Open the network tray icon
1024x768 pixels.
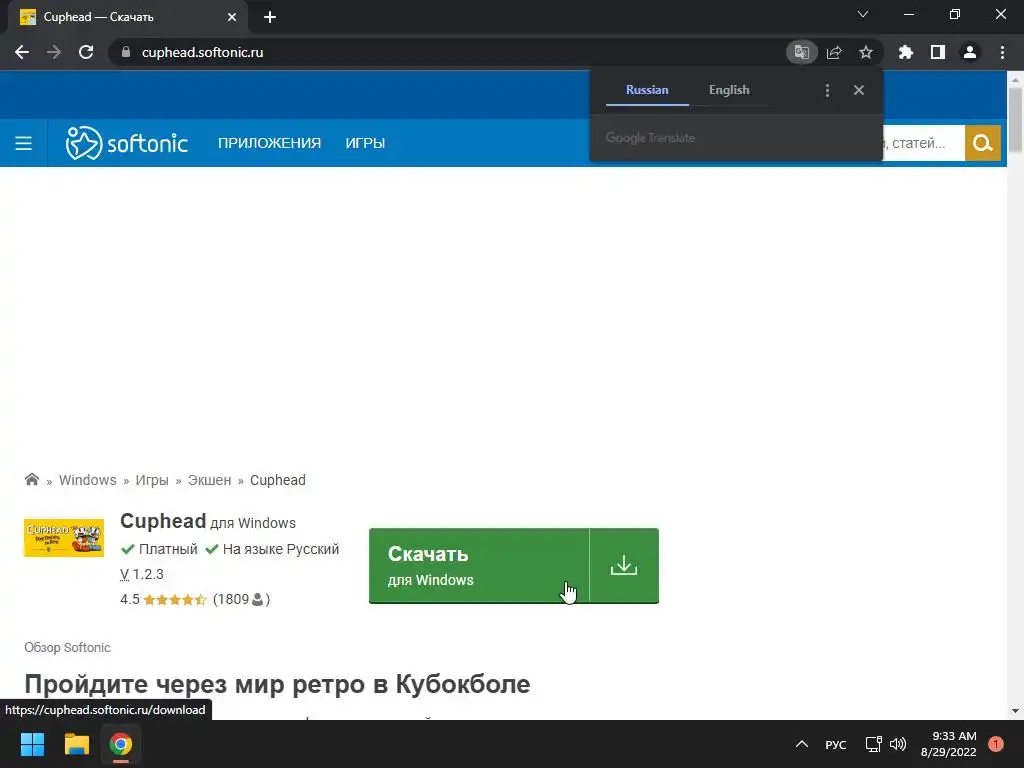(x=873, y=744)
